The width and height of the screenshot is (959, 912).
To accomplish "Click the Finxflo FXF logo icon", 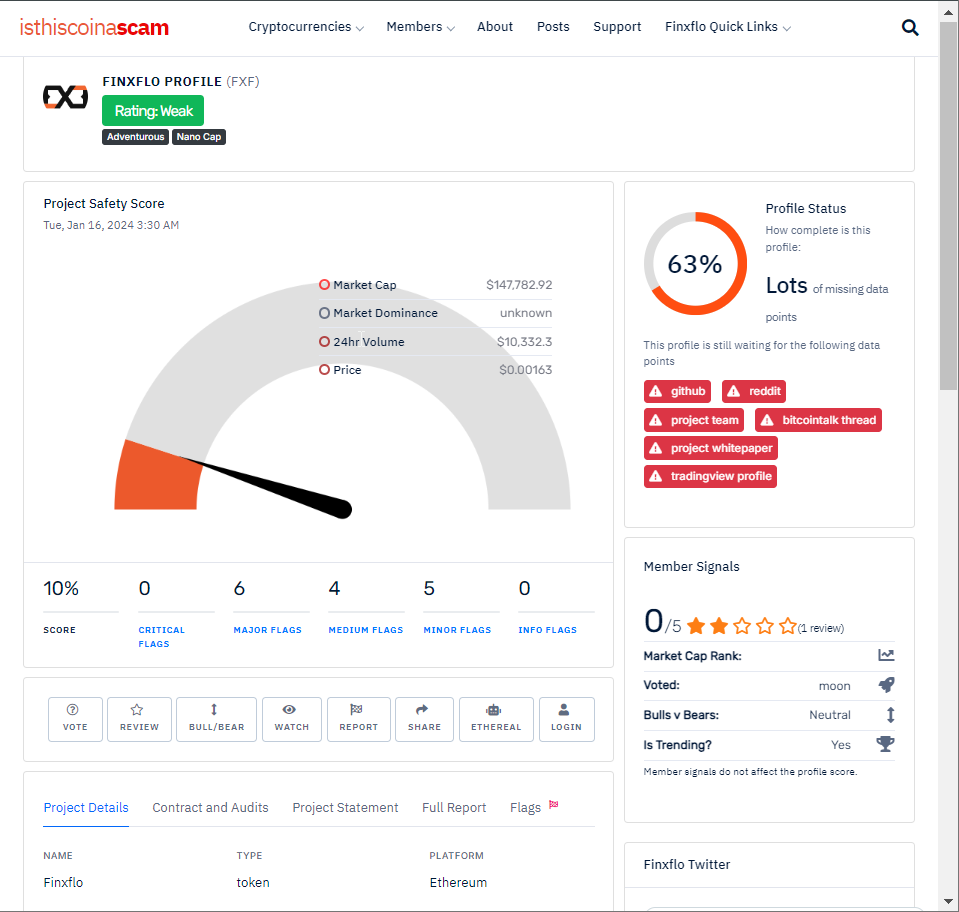I will pos(65,97).
